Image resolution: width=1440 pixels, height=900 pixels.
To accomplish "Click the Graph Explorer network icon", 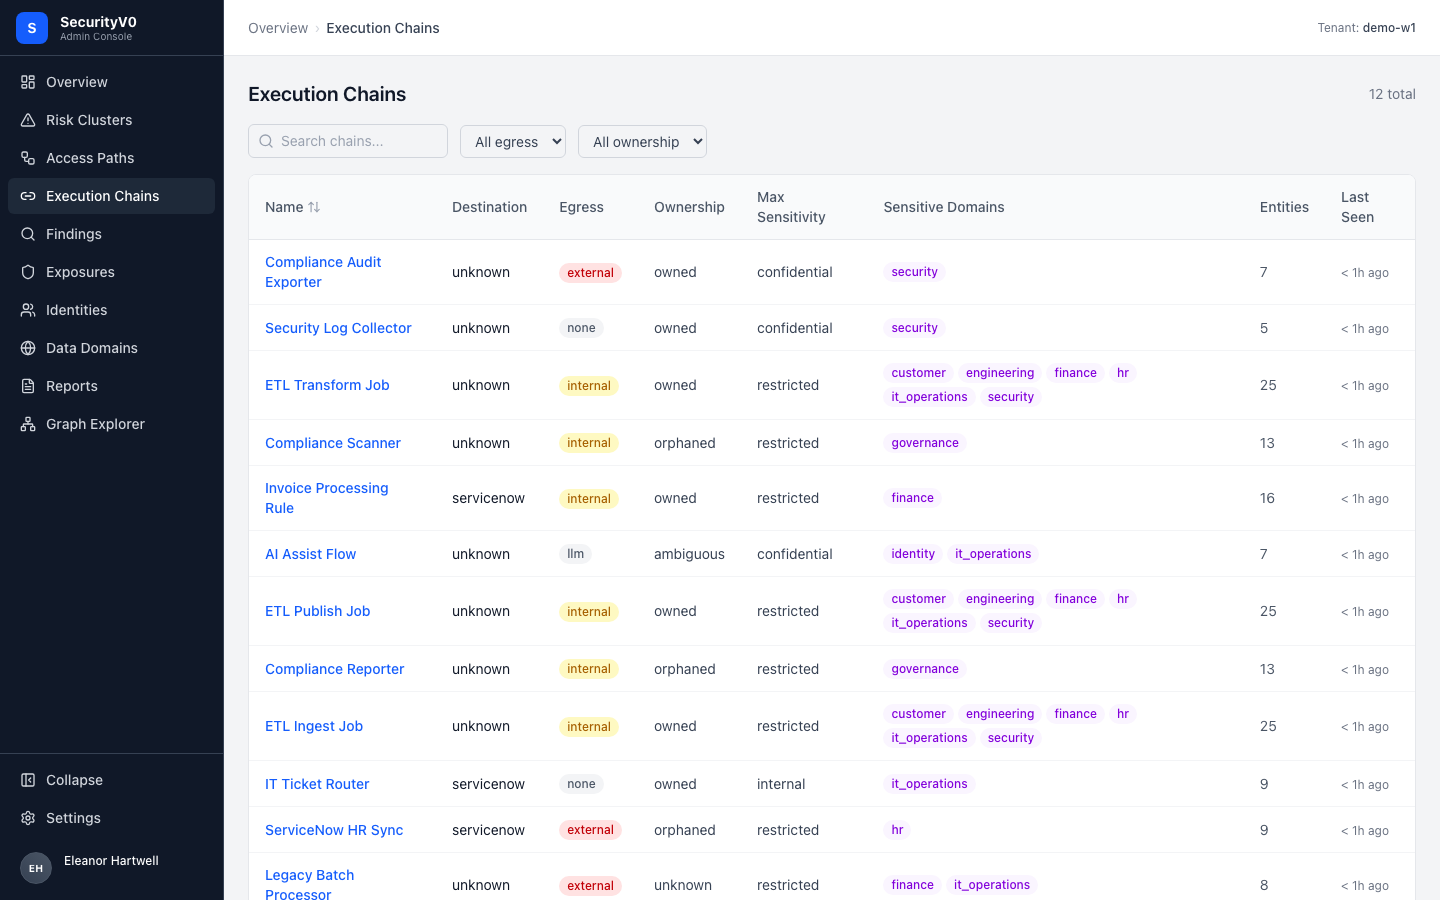I will pos(28,424).
